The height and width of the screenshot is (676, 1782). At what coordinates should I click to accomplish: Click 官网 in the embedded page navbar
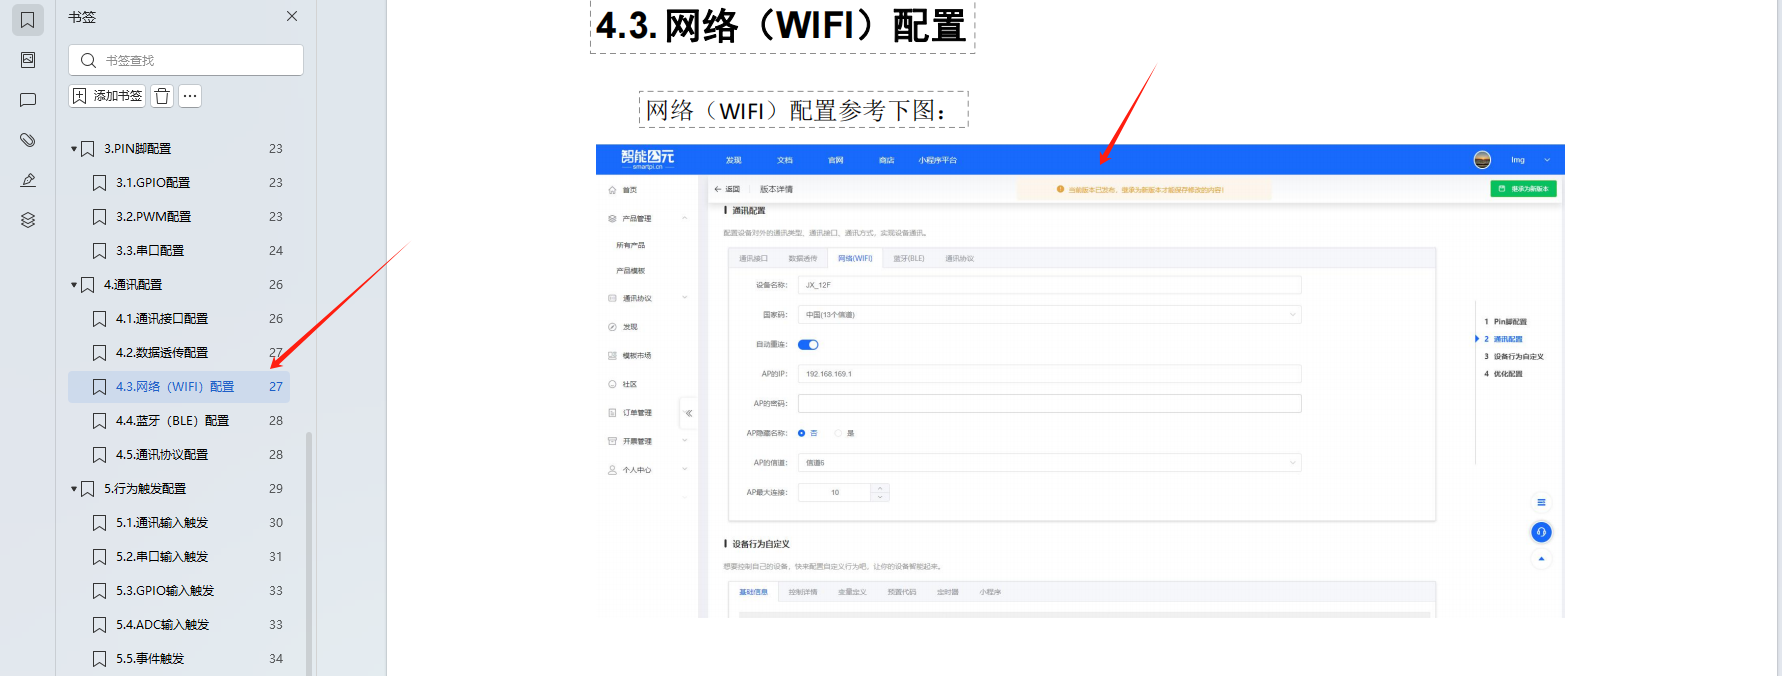pos(836,160)
